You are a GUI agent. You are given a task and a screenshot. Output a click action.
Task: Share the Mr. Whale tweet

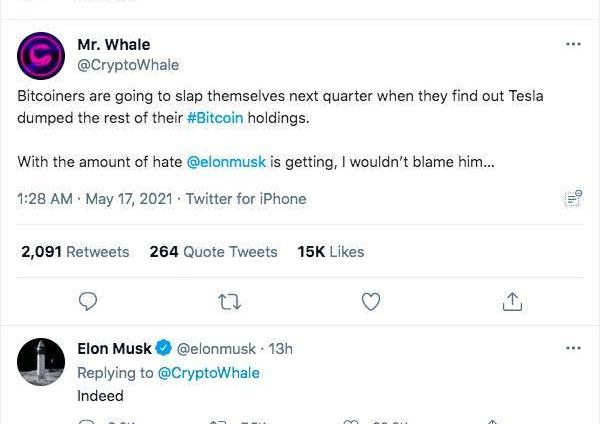512,300
